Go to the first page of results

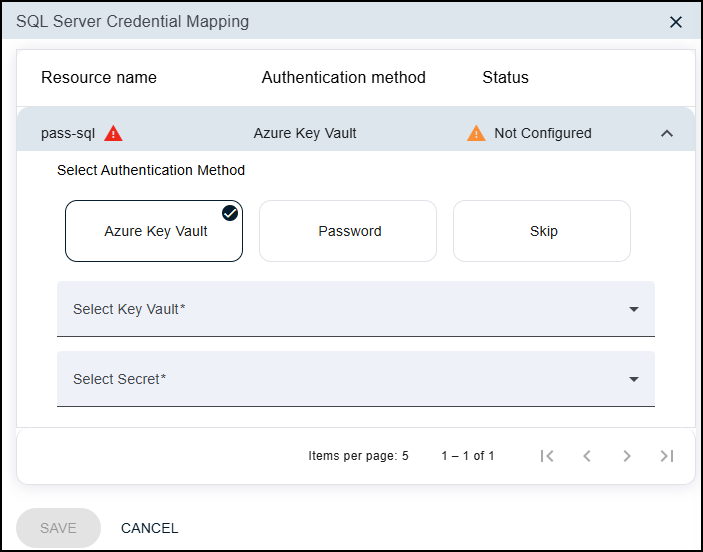(x=547, y=456)
